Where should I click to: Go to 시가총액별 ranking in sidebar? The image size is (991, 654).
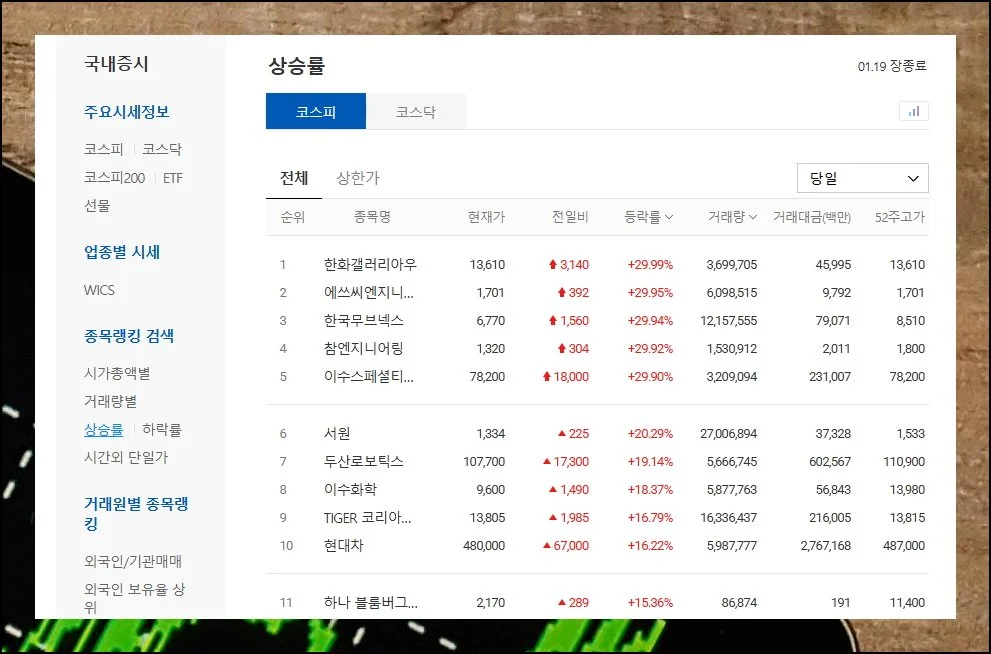pyautogui.click(x=117, y=373)
